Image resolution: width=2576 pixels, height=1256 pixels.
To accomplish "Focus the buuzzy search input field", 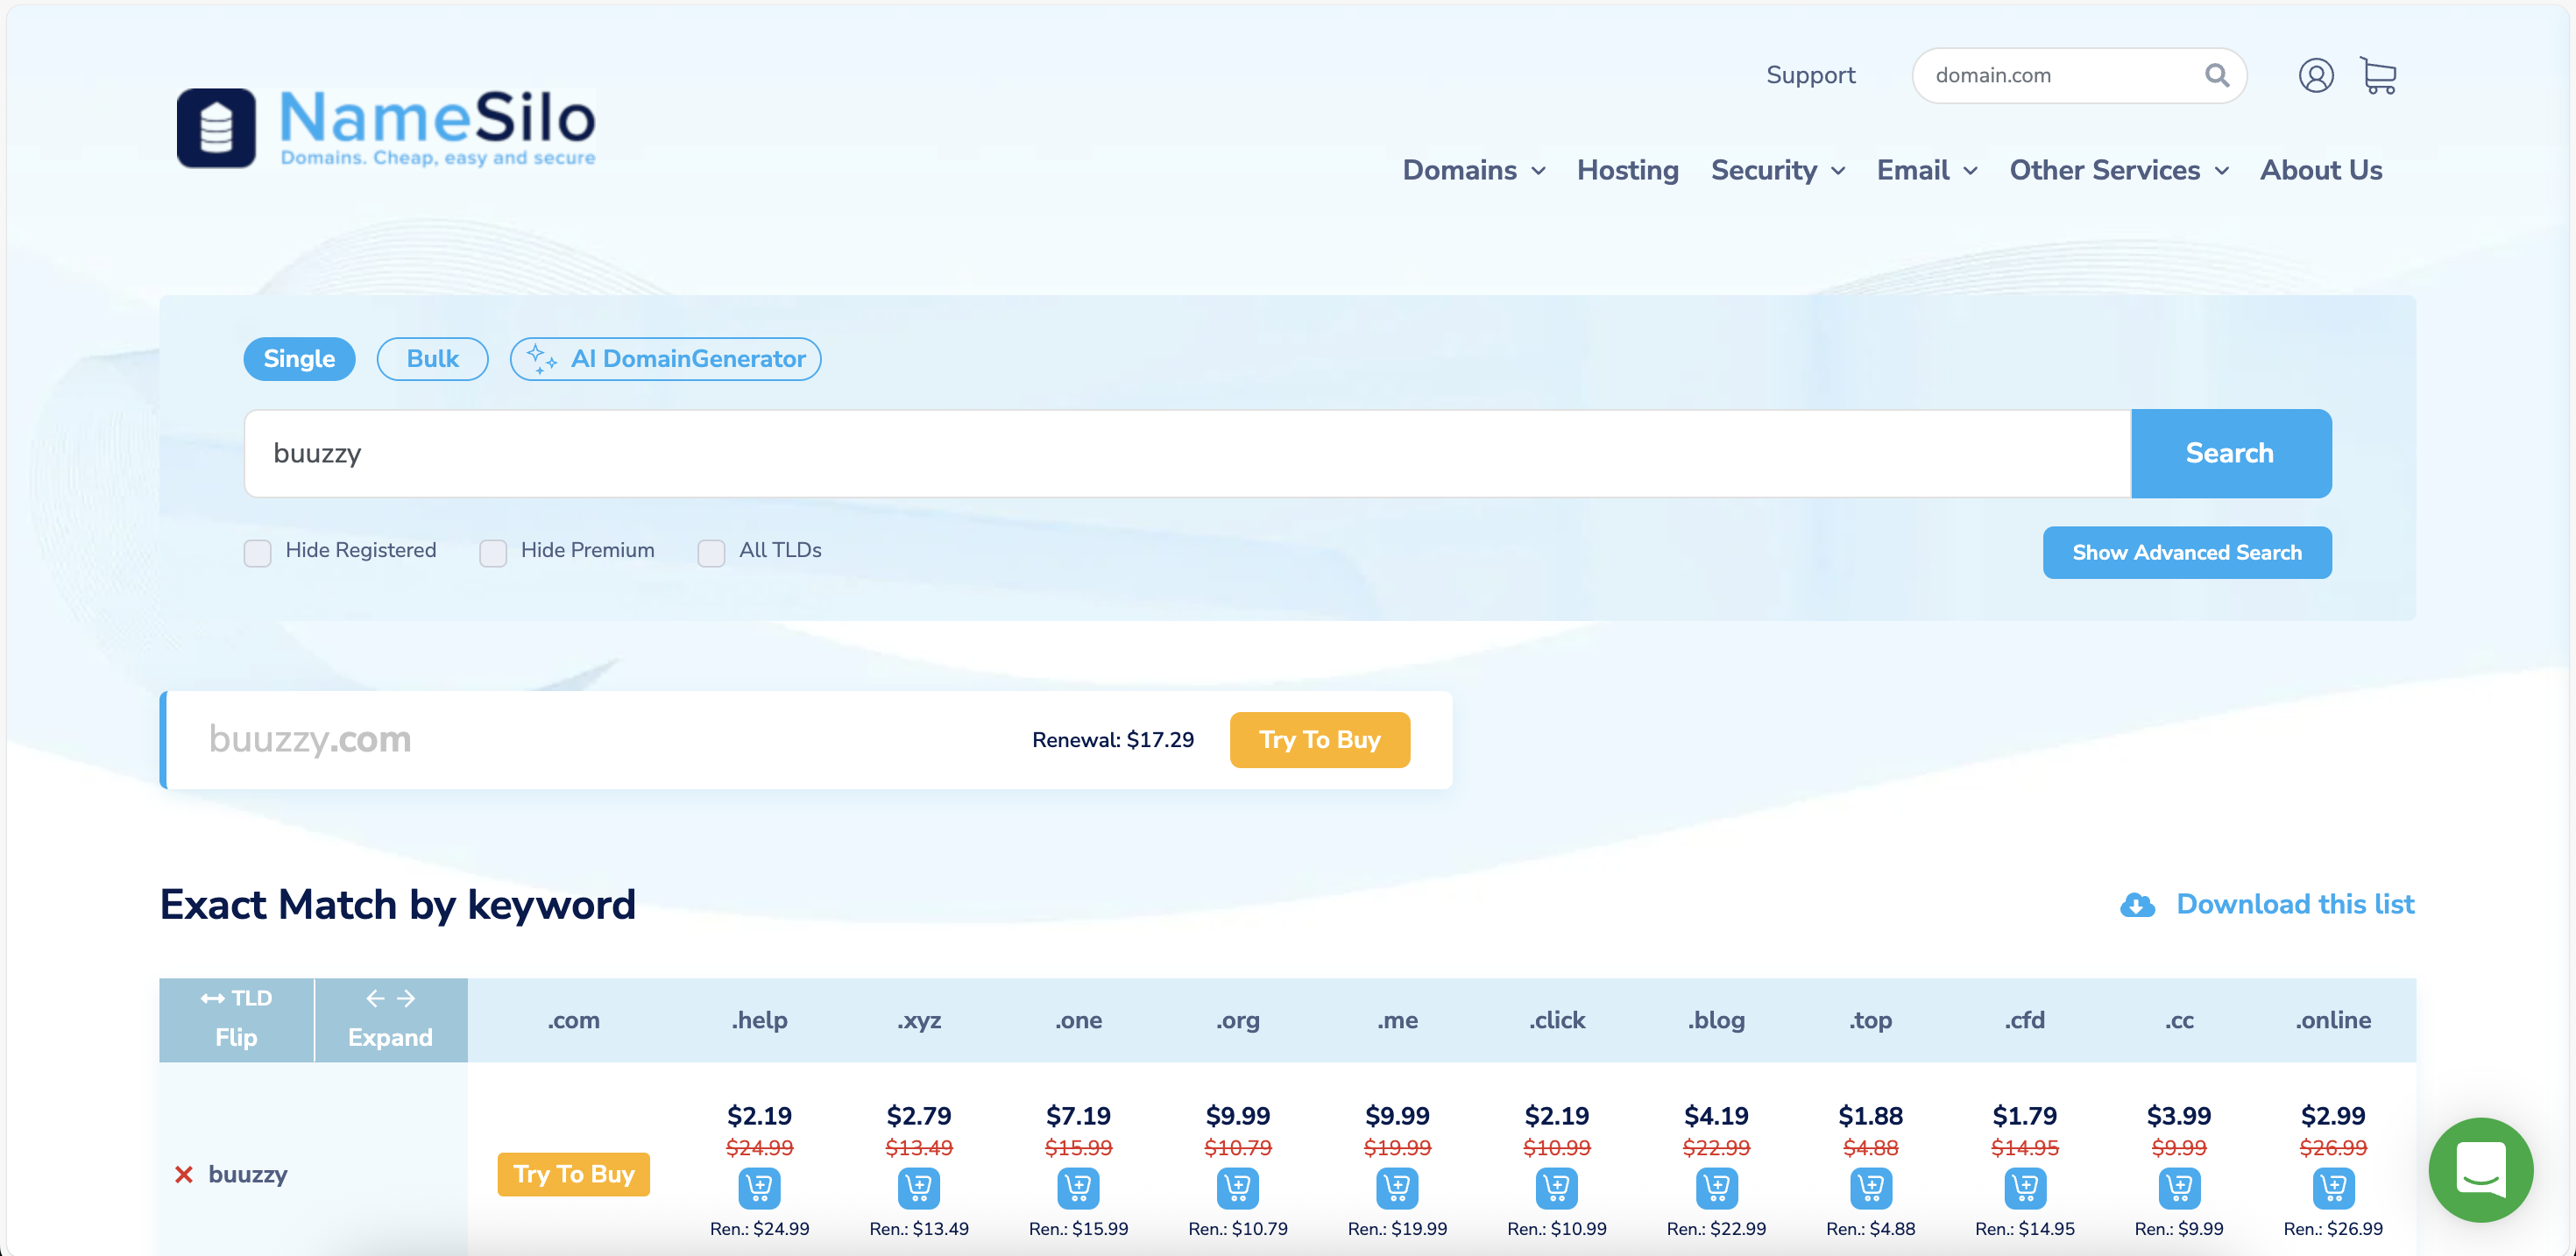I will pyautogui.click(x=1187, y=453).
